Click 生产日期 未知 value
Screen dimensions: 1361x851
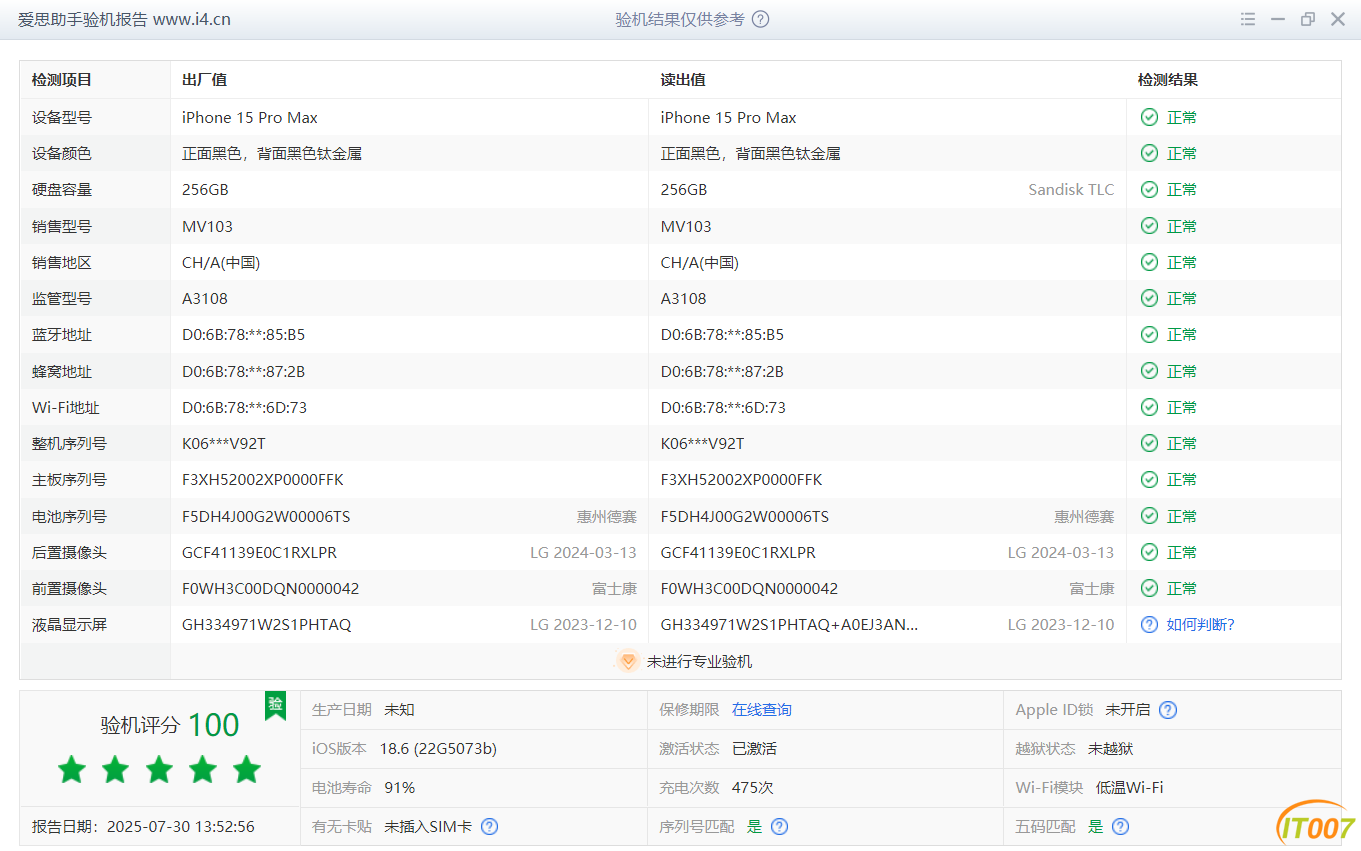[399, 710]
